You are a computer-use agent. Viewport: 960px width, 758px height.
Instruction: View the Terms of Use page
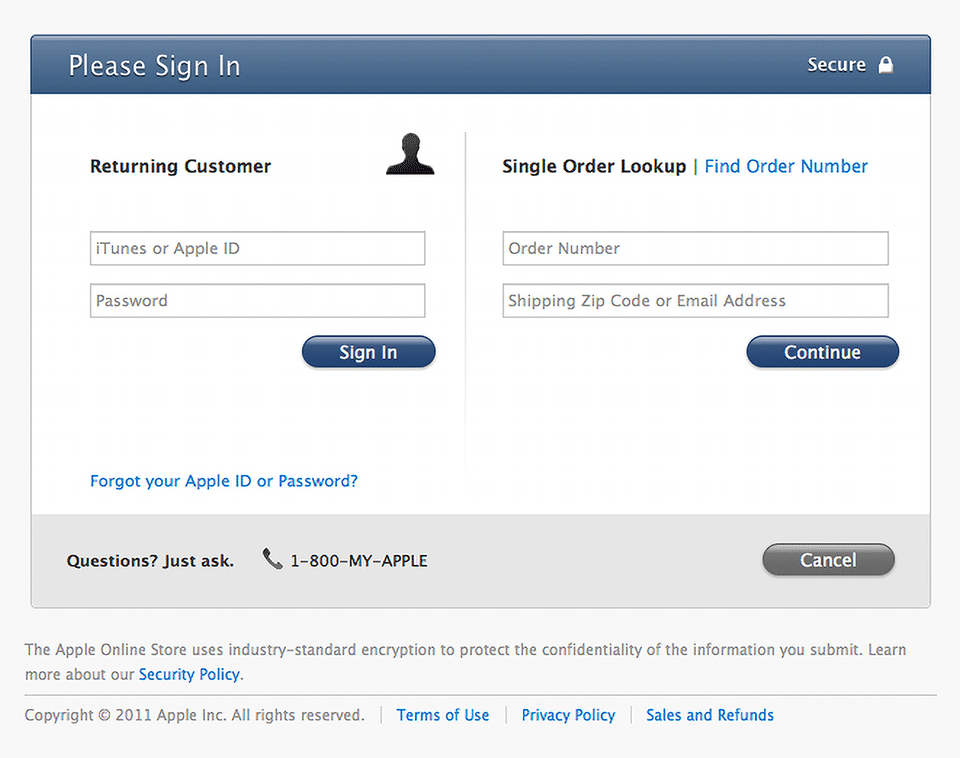(443, 715)
